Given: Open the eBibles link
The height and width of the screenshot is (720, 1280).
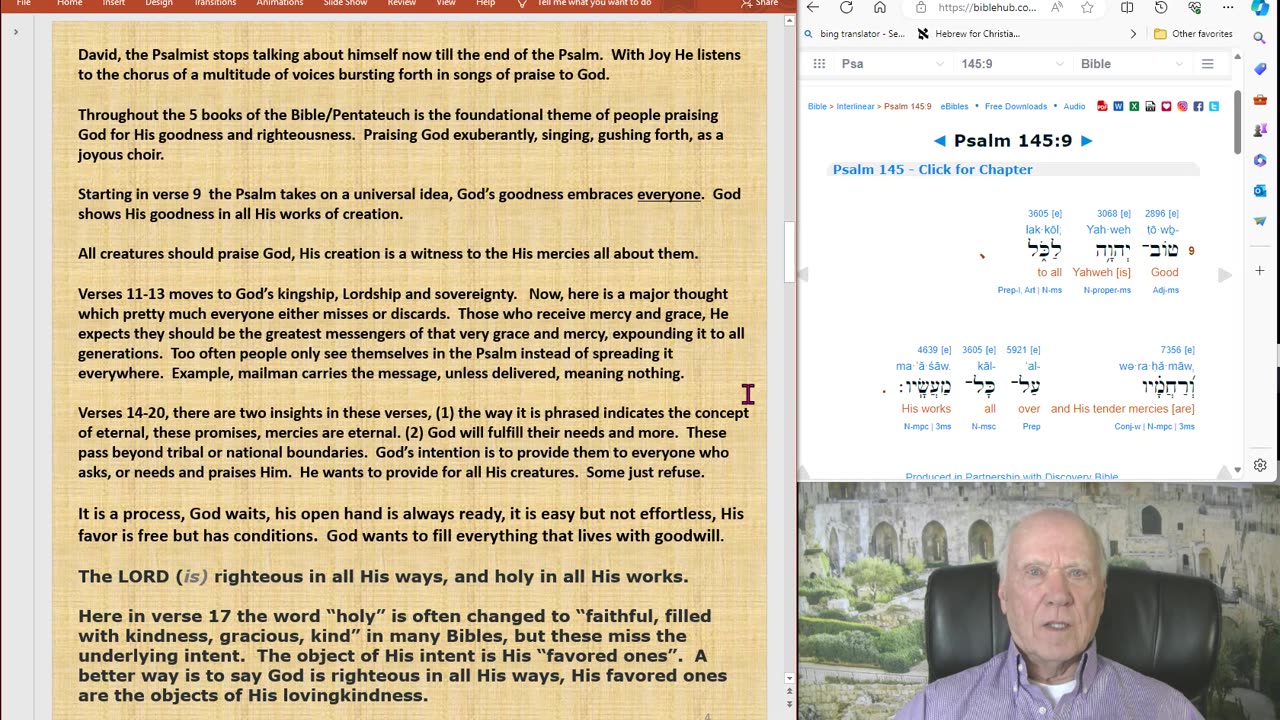Looking at the screenshot, I should pyautogui.click(x=954, y=106).
